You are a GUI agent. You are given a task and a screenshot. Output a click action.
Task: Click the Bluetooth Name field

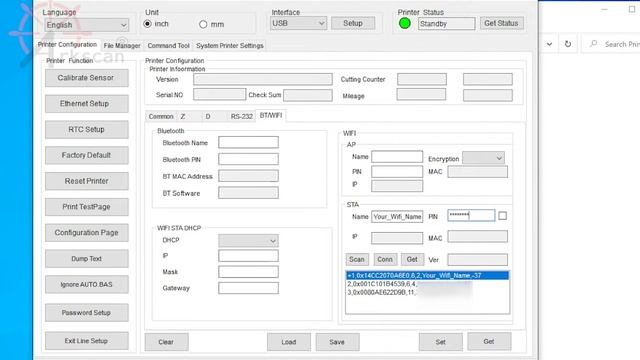(x=248, y=142)
